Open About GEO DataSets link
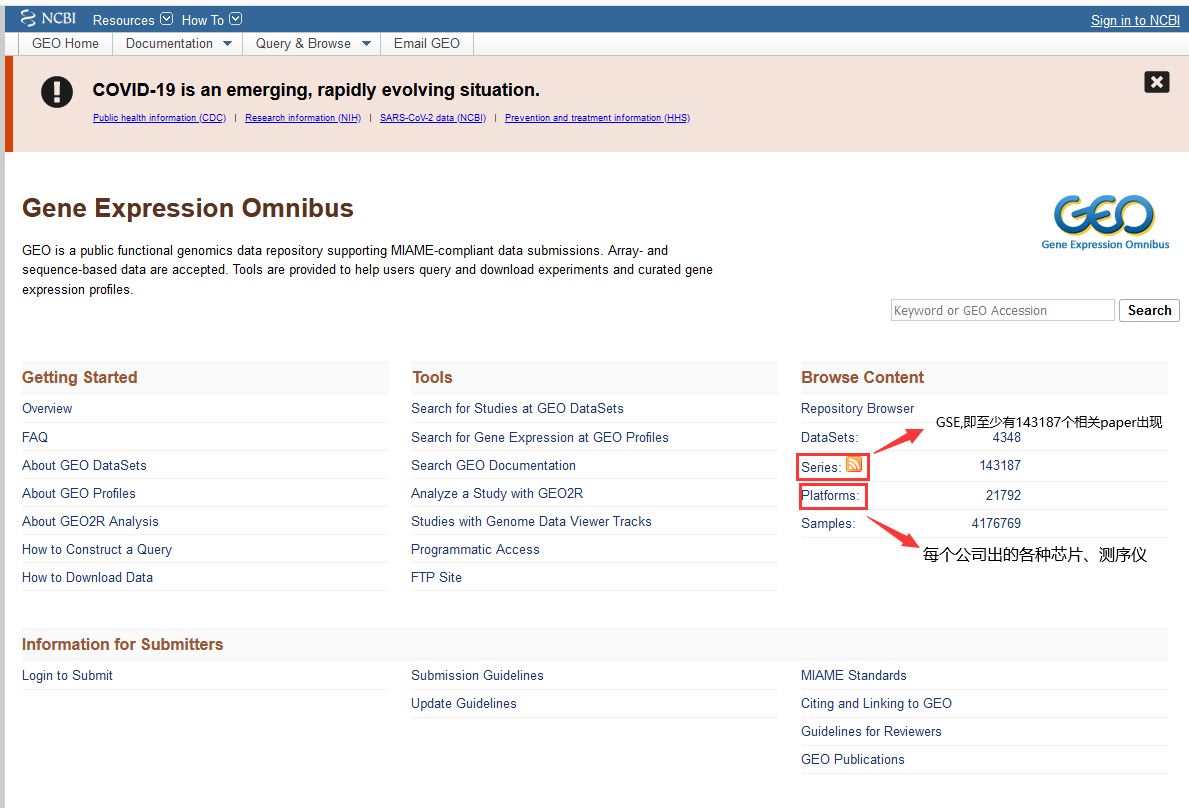Image resolution: width=1189 pixels, height=808 pixels. click(84, 465)
